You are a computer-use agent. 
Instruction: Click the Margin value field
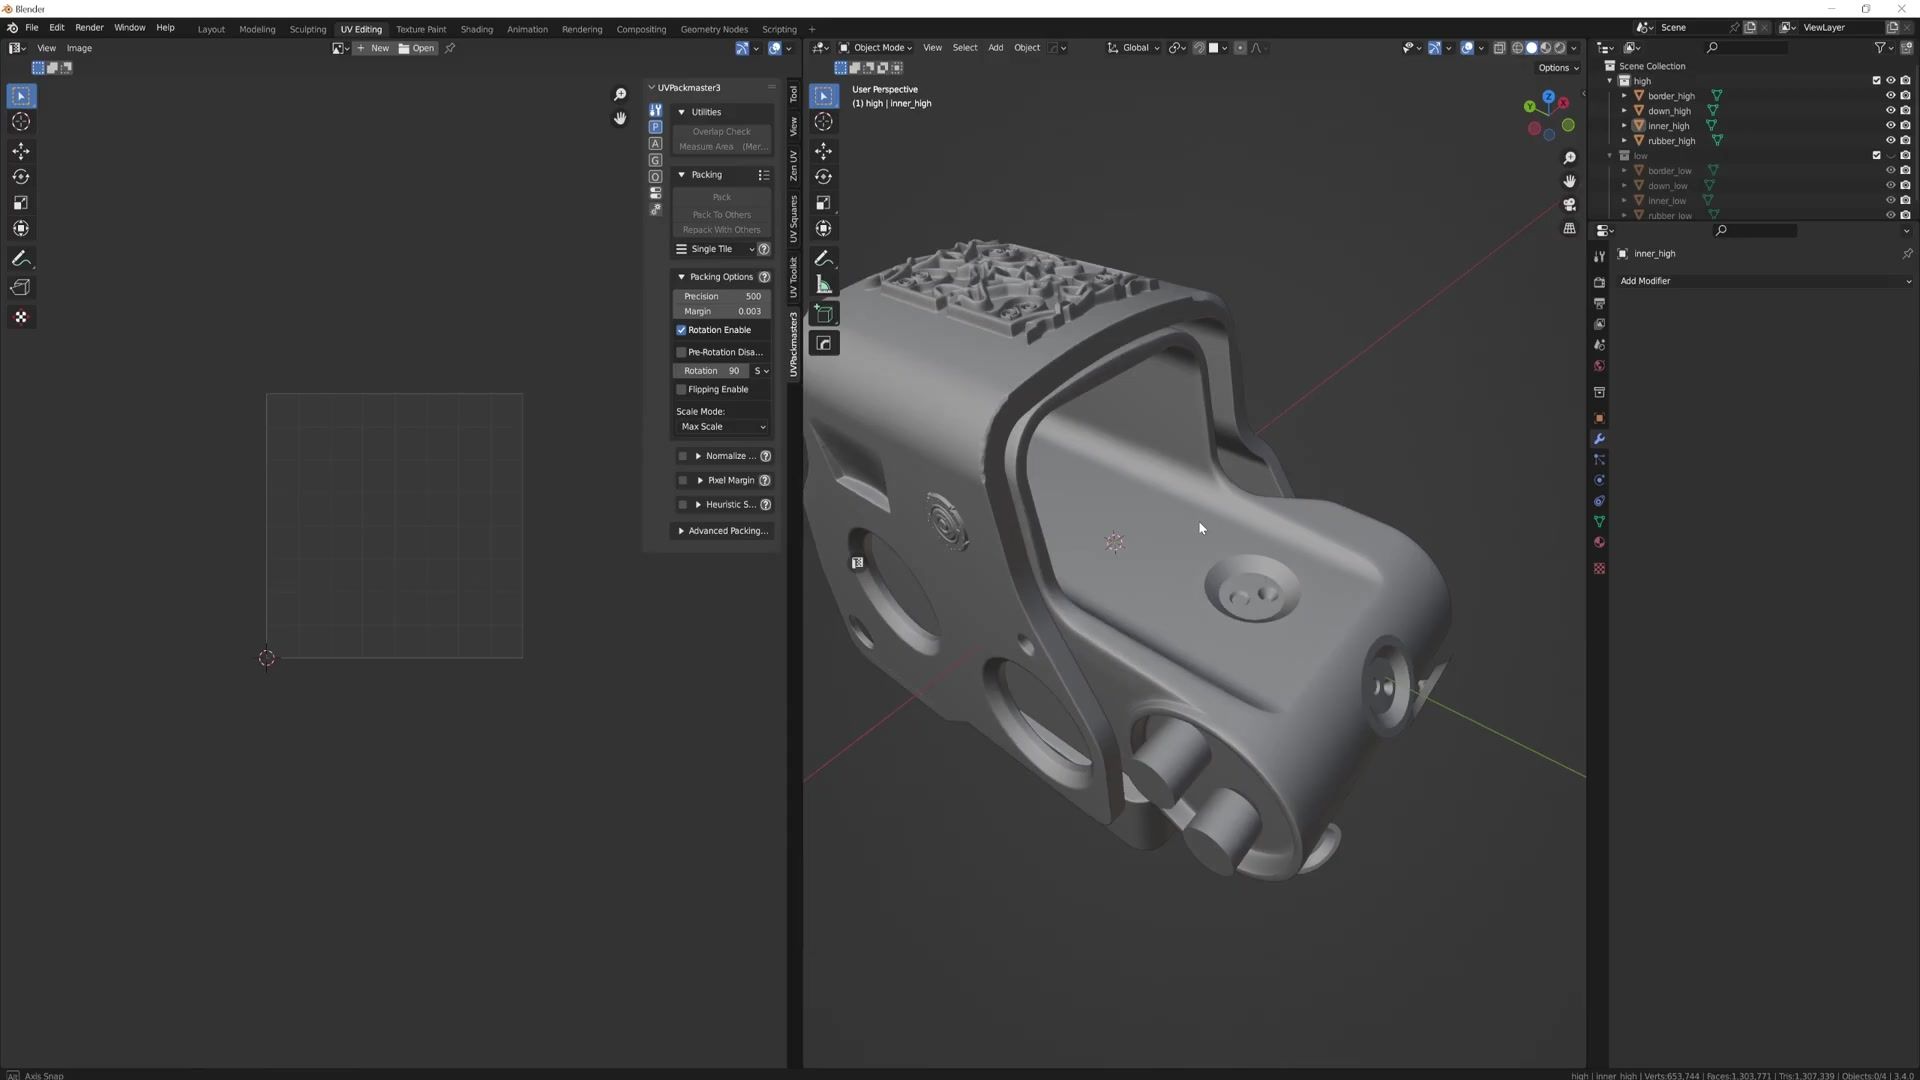[x=722, y=311]
